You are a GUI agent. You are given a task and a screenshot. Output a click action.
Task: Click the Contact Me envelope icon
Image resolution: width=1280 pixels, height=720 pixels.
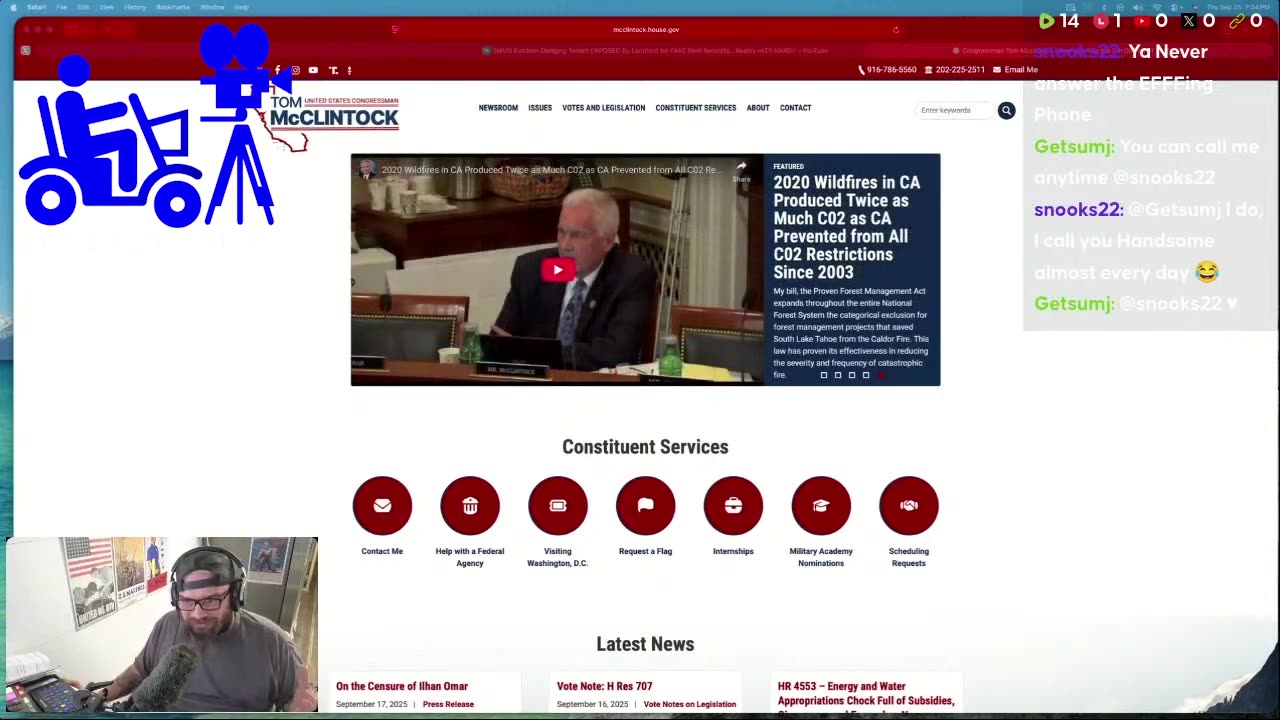[382, 505]
